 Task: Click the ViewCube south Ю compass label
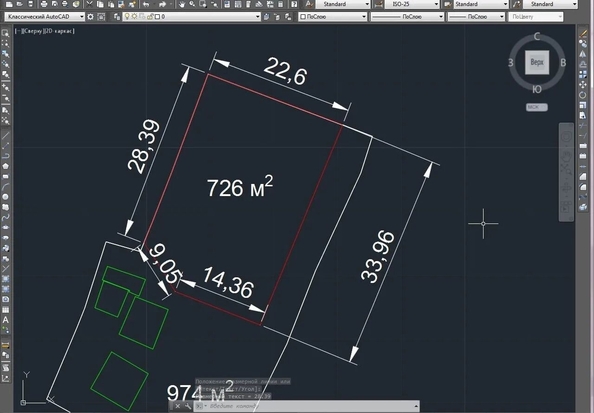(537, 89)
